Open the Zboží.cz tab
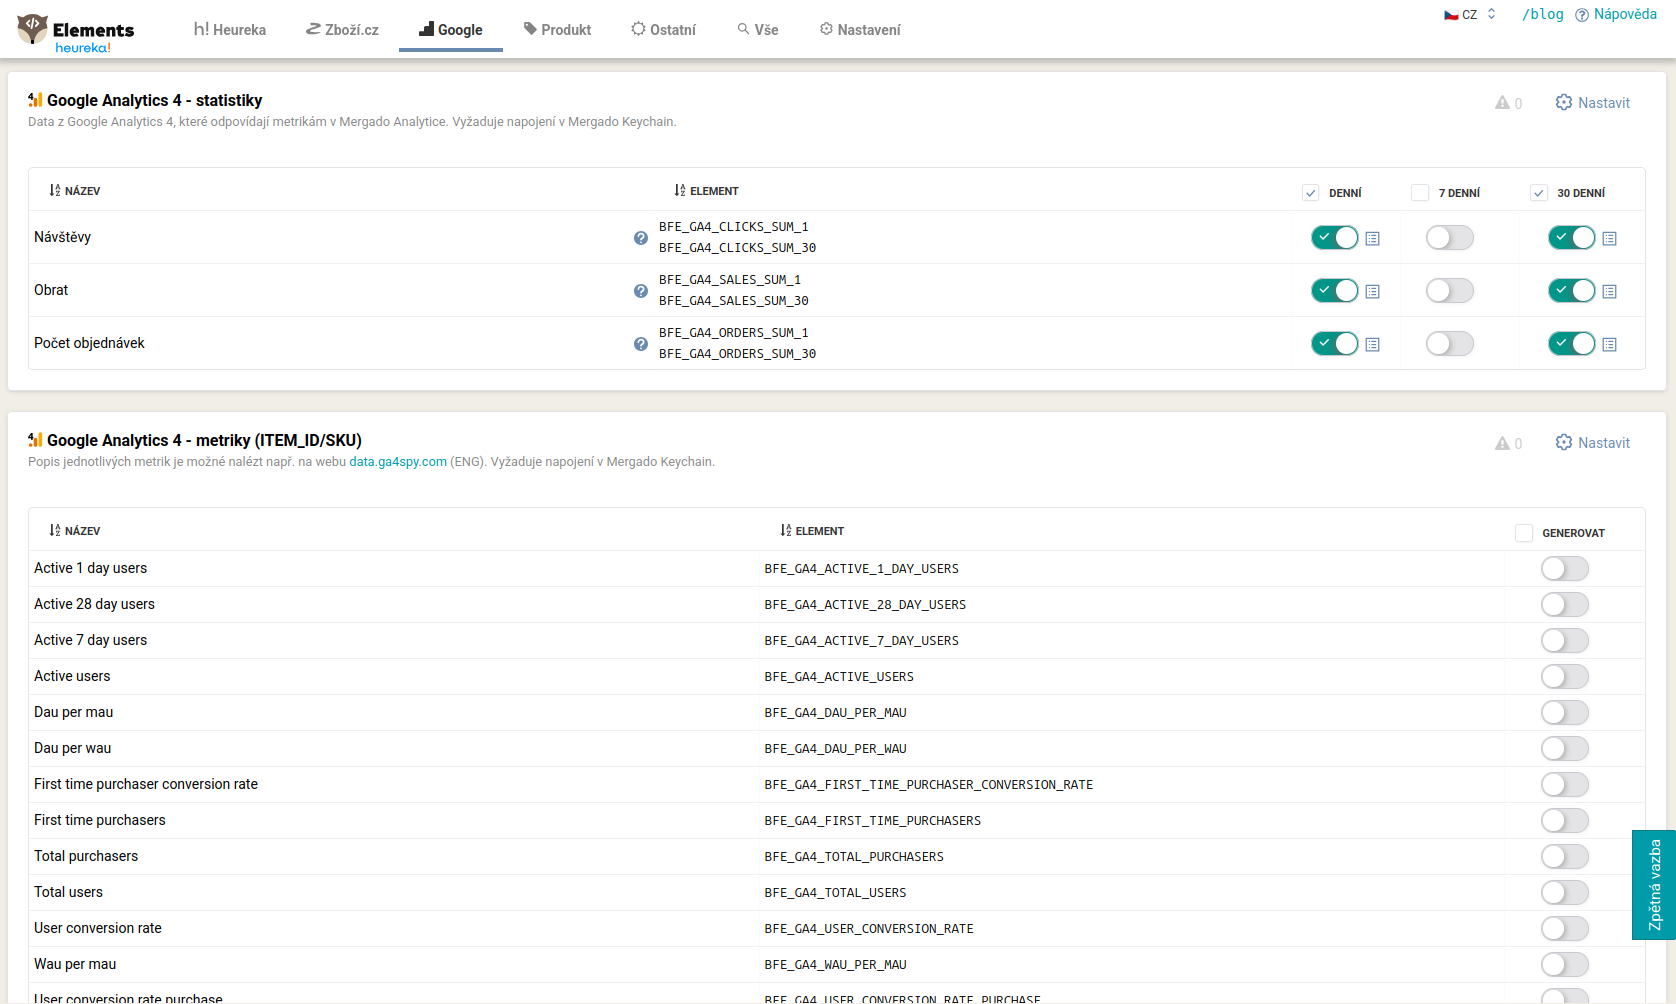1676x1004 pixels. [x=342, y=30]
